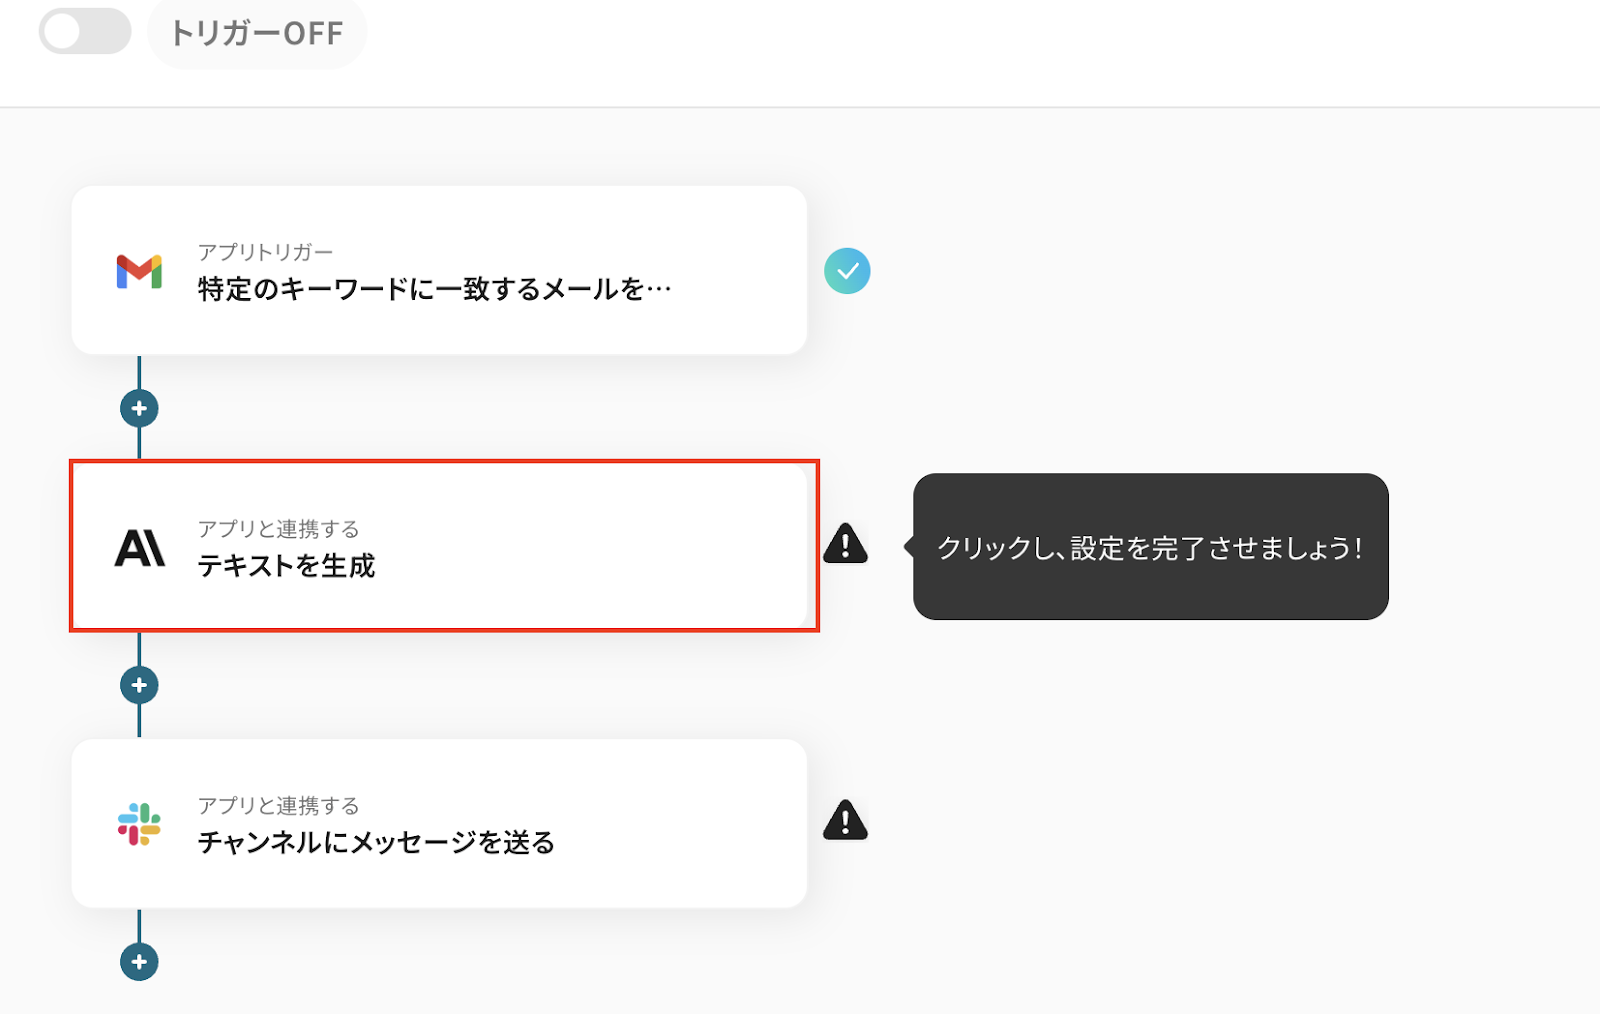Open the 特定のキーワードに一致するメールを… step title
This screenshot has height=1014, width=1600.
point(434,290)
